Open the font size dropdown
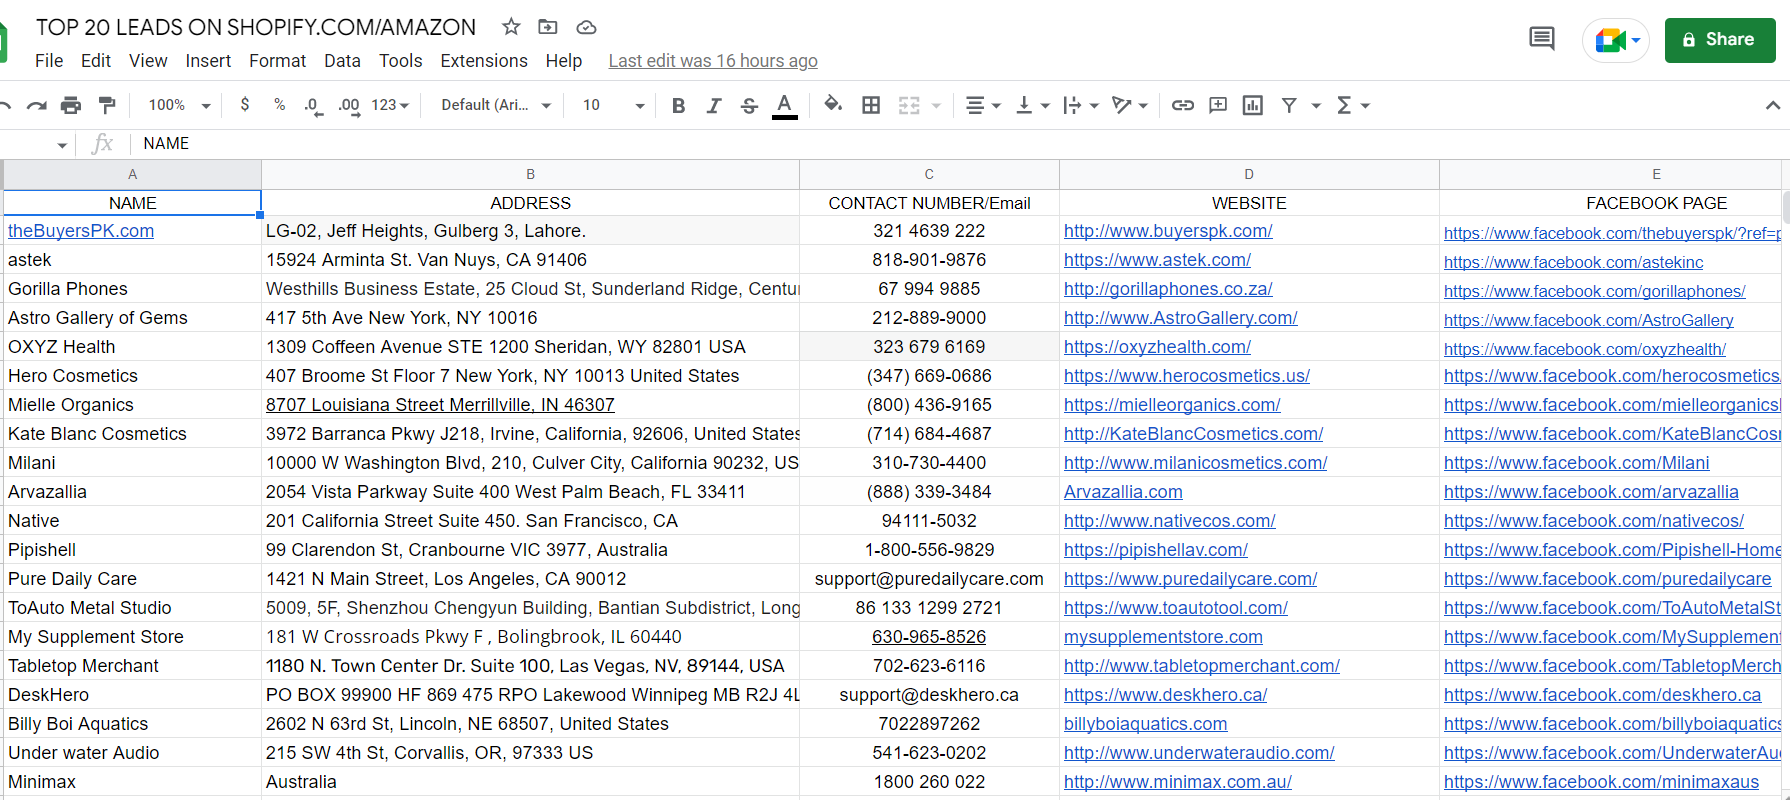 [x=614, y=105]
